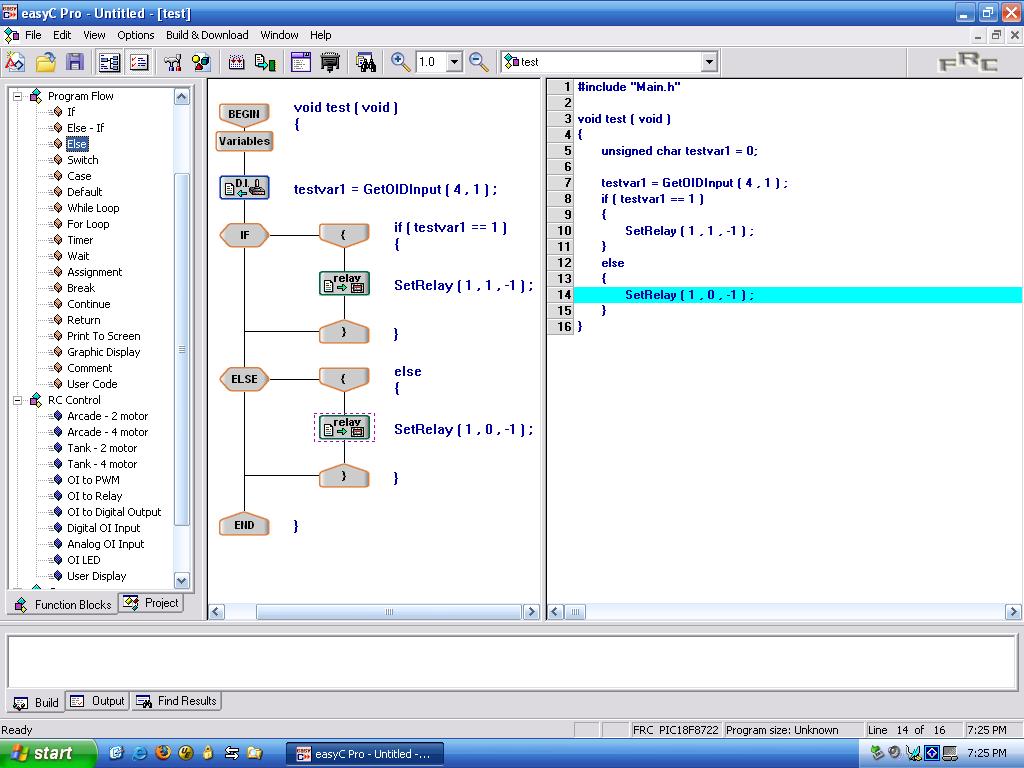The image size is (1024, 768).
Task: Click the easyC Pro taskbar button
Action: point(365,754)
